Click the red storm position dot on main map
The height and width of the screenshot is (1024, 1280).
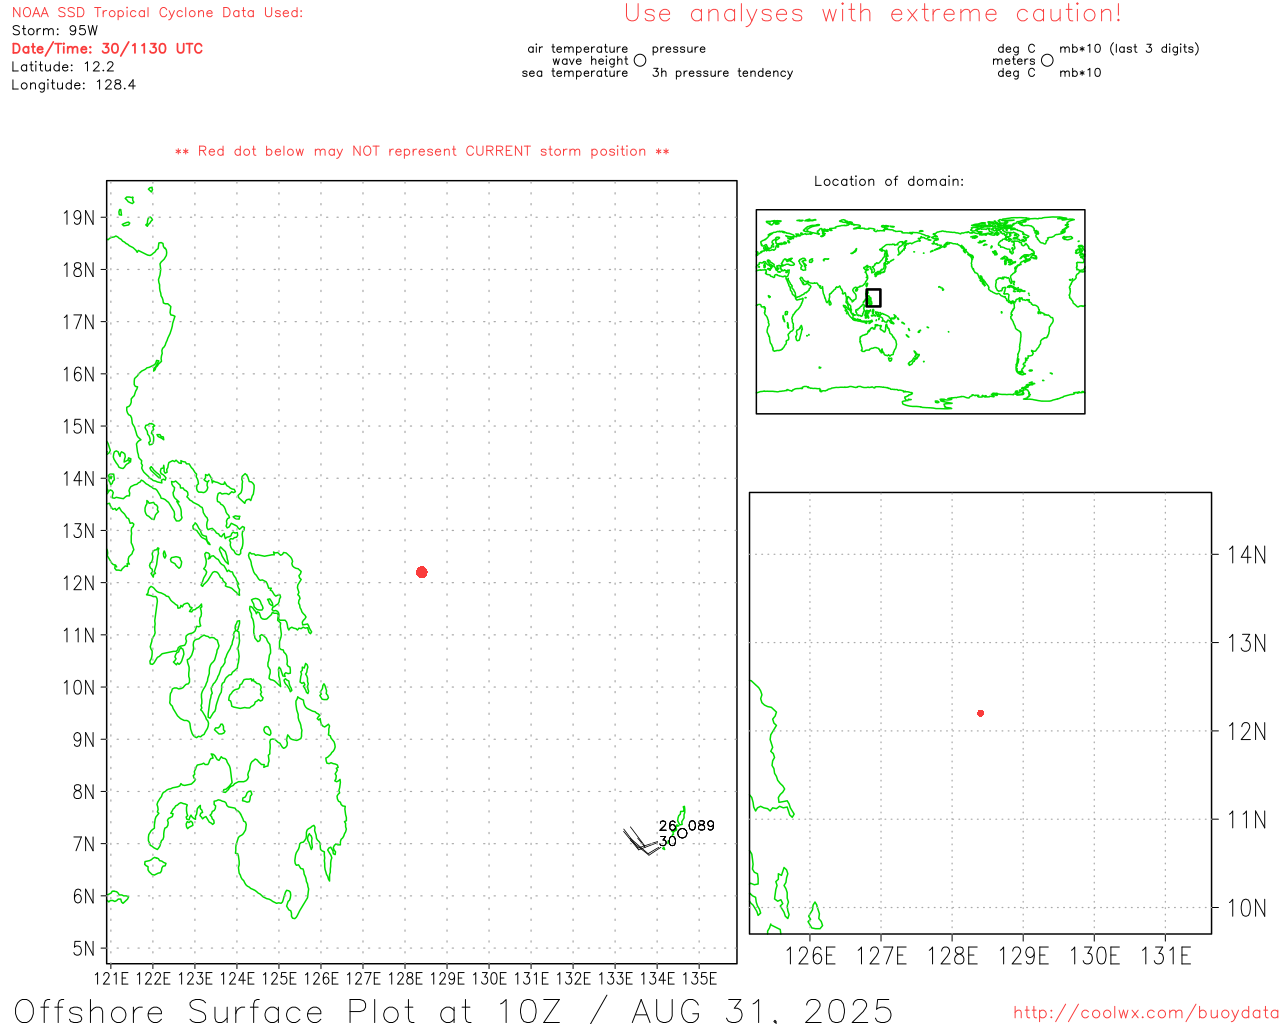(x=422, y=572)
